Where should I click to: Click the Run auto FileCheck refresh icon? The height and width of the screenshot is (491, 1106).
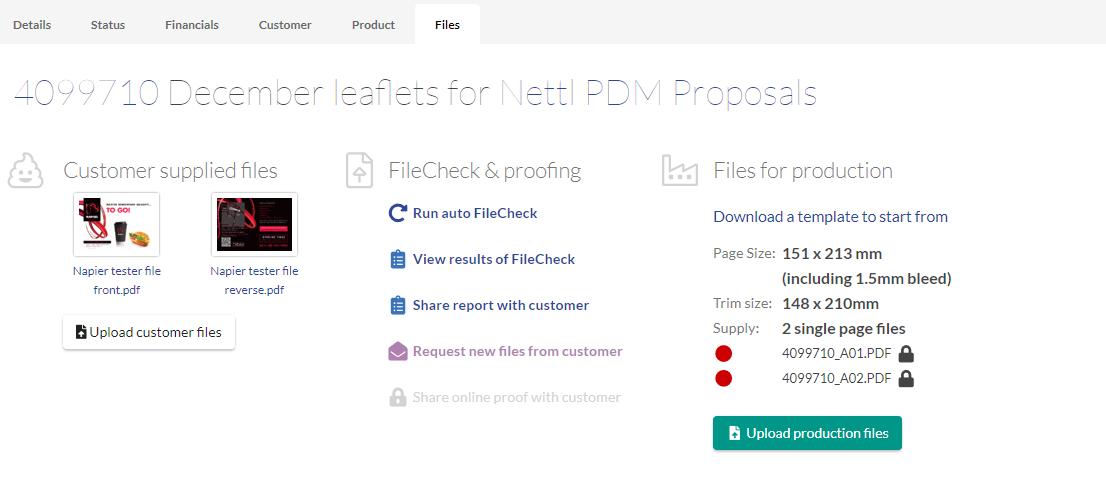point(398,213)
